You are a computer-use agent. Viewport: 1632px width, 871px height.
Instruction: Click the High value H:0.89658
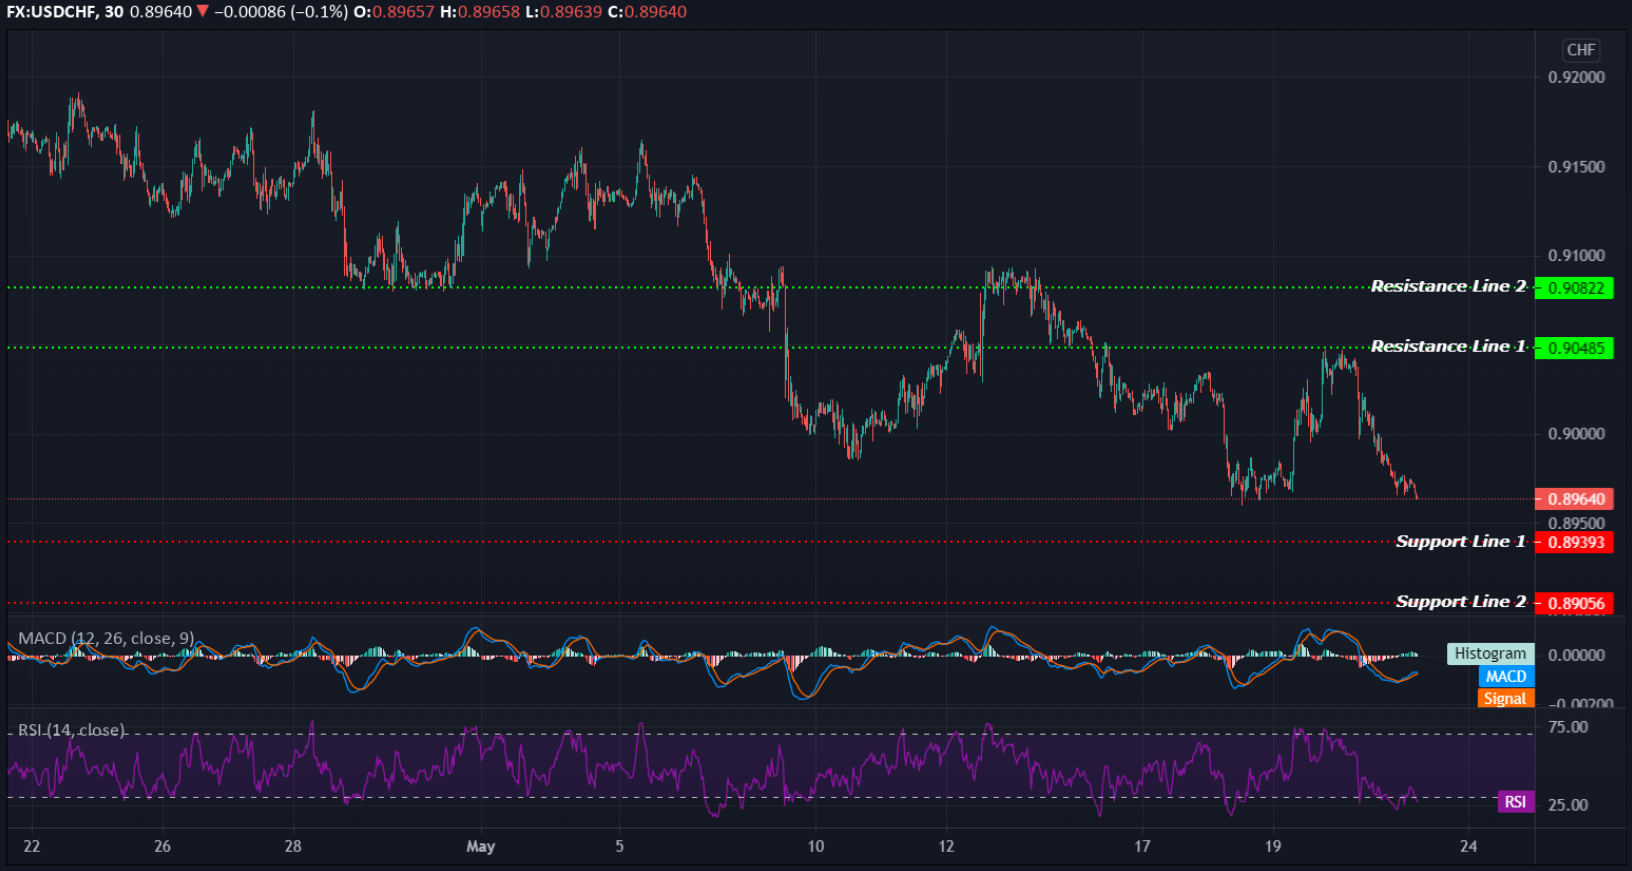tap(480, 12)
